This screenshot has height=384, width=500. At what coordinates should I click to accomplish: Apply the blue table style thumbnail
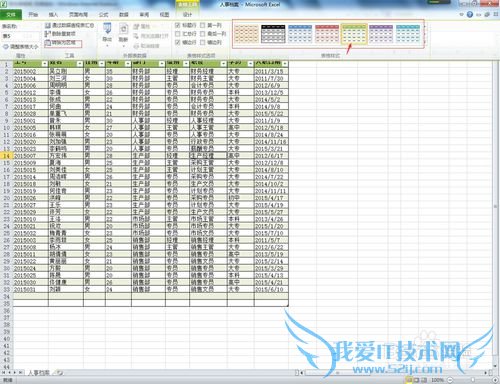300,34
